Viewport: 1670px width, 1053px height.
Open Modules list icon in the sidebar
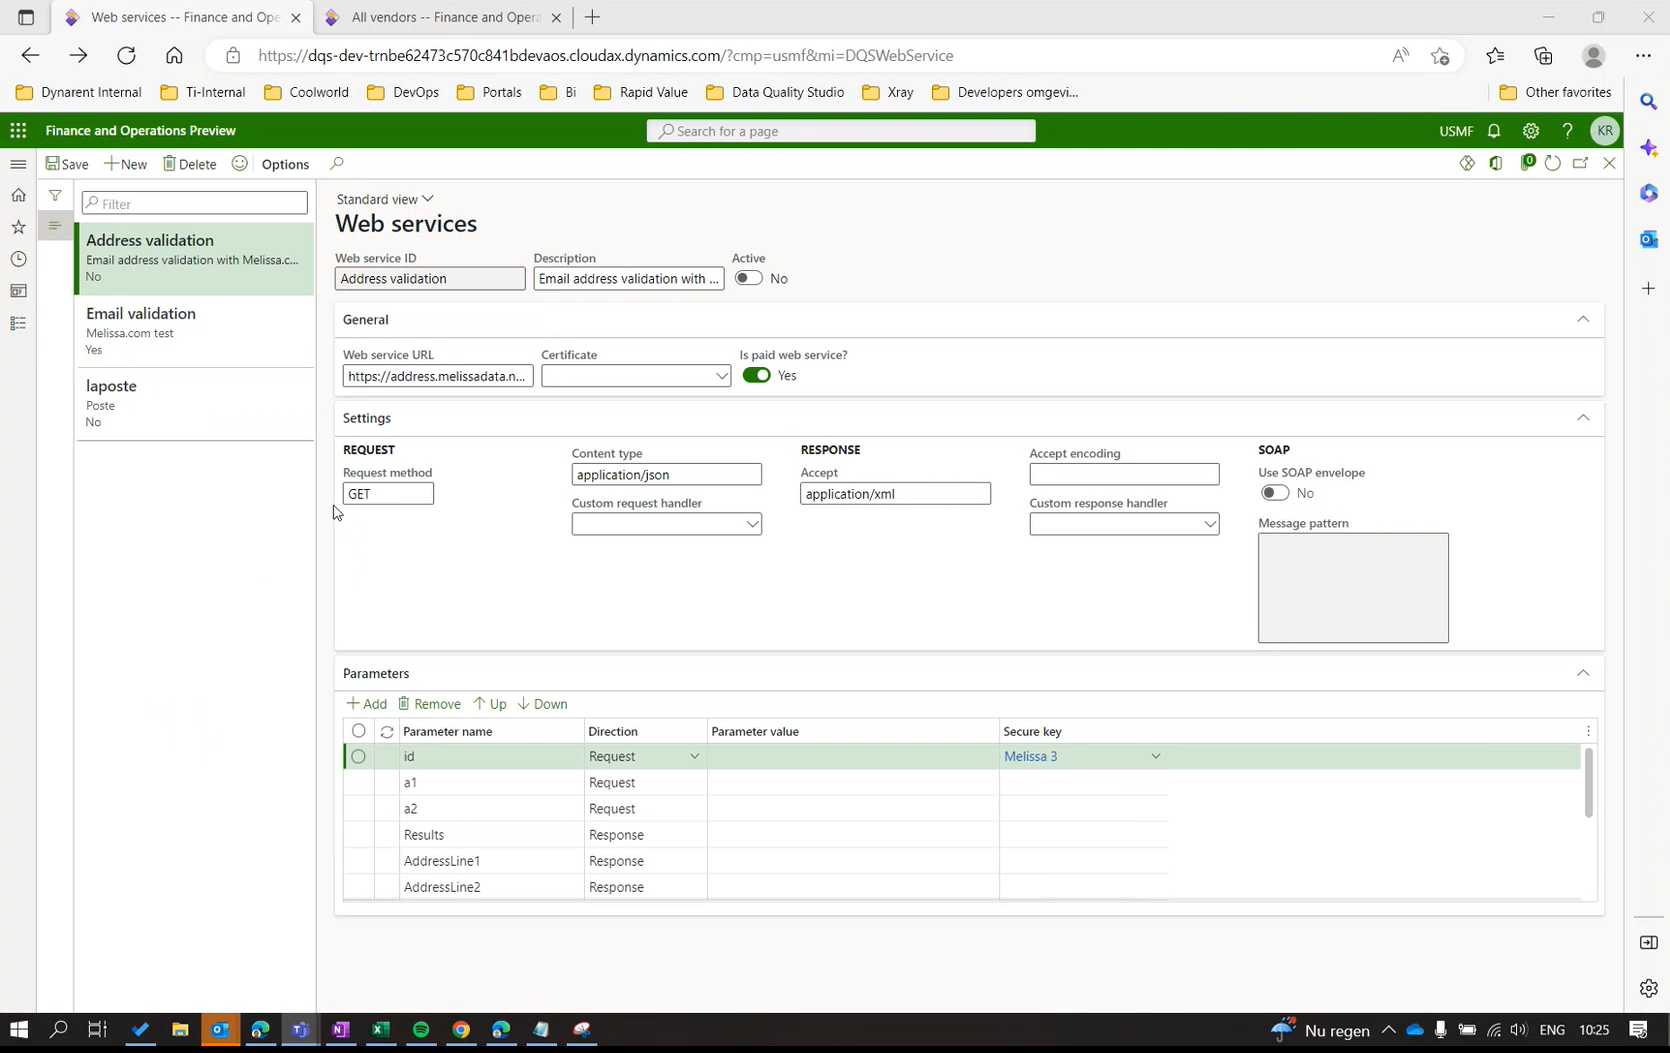click(x=18, y=323)
